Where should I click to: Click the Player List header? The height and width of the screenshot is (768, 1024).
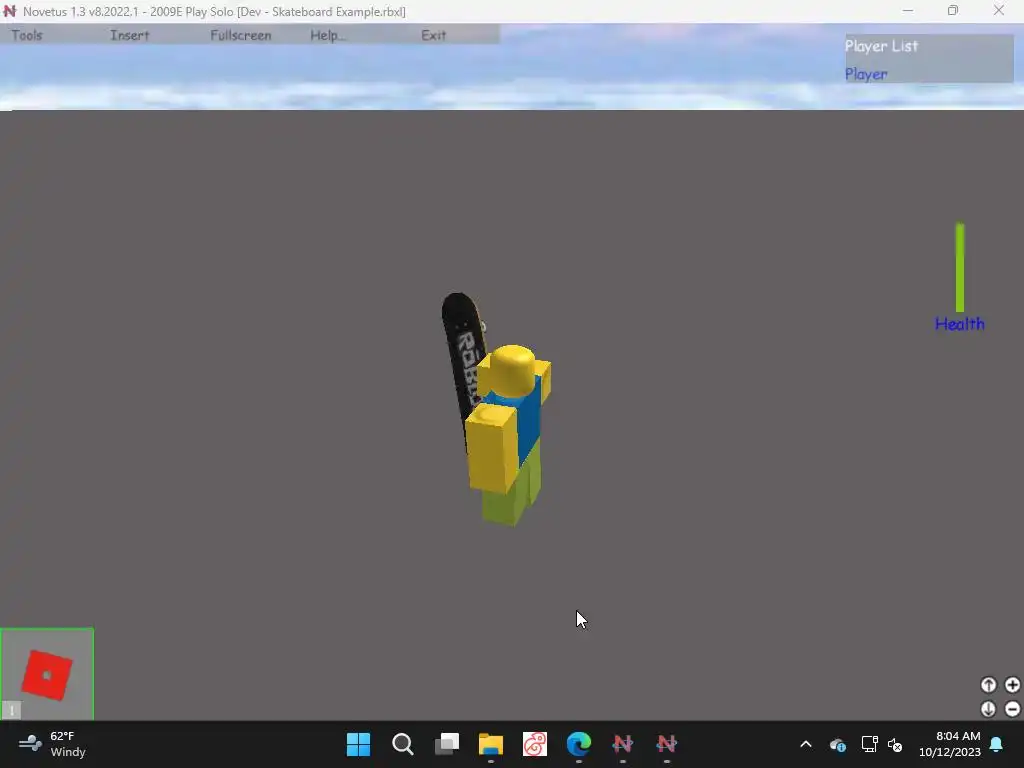pyautogui.click(x=881, y=46)
